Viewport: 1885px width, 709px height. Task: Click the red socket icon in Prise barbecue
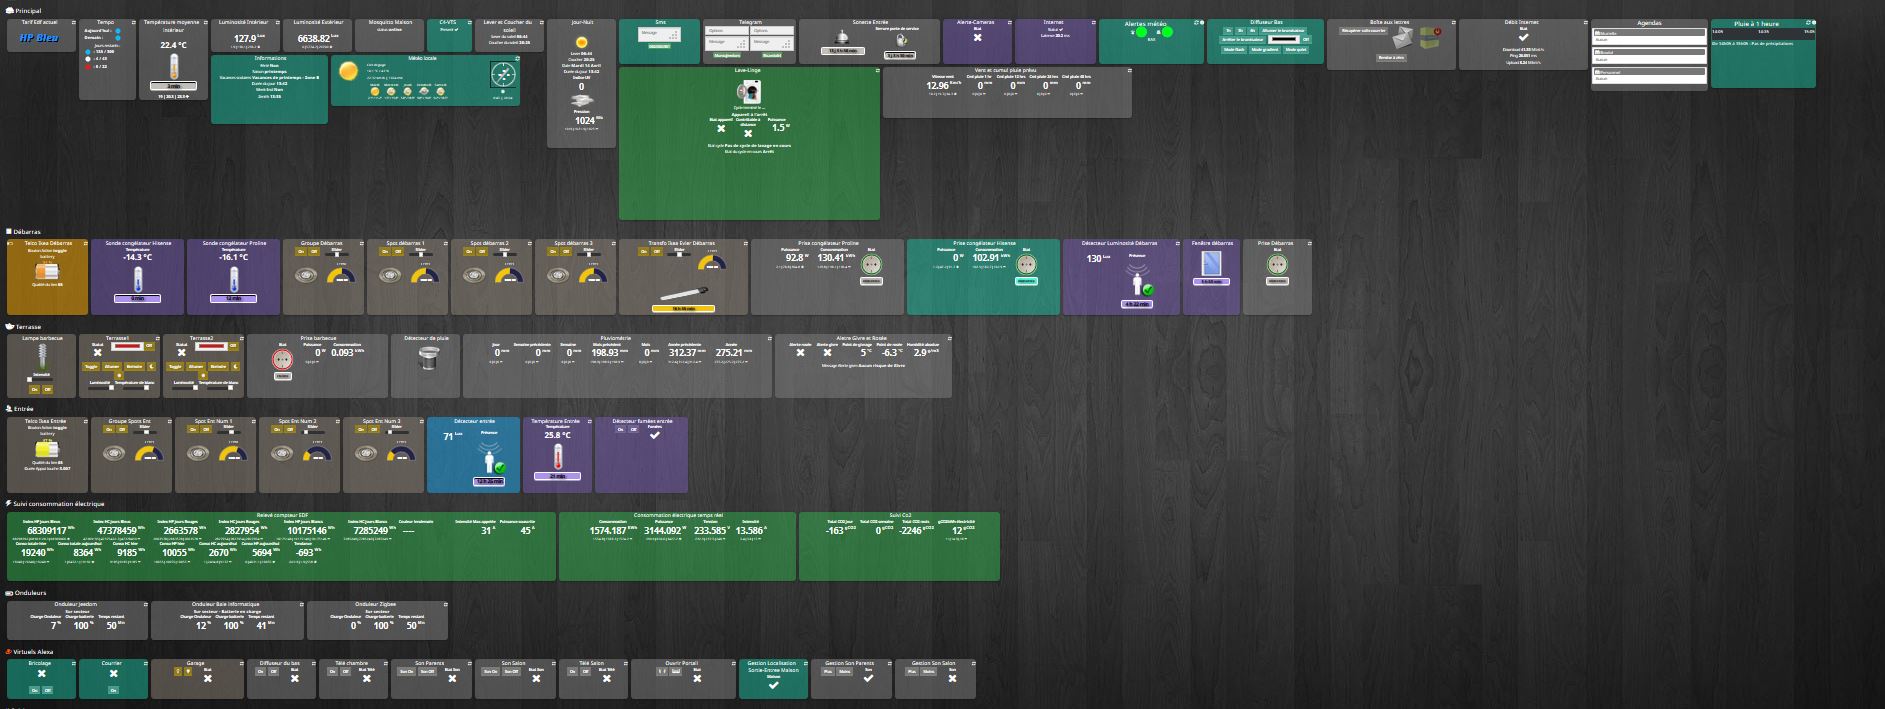tap(283, 360)
